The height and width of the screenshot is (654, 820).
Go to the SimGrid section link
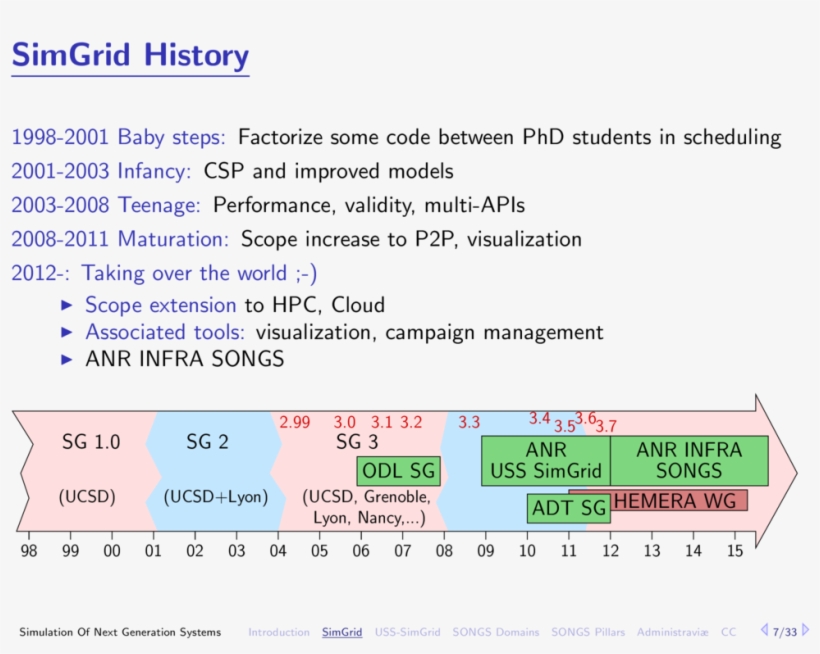pos(342,632)
